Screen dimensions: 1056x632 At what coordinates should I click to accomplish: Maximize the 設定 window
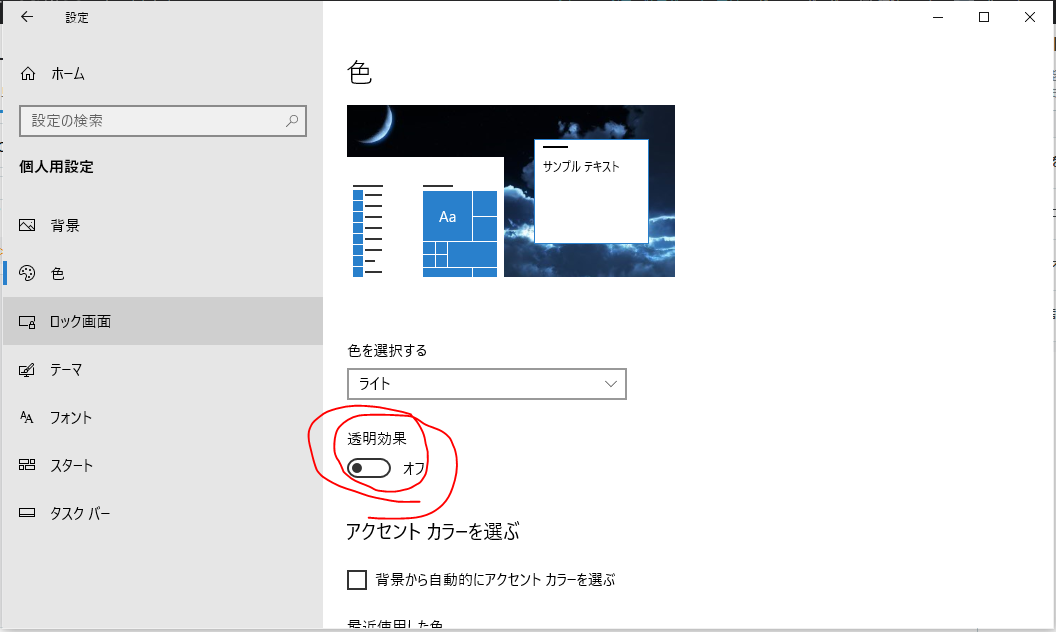click(984, 17)
